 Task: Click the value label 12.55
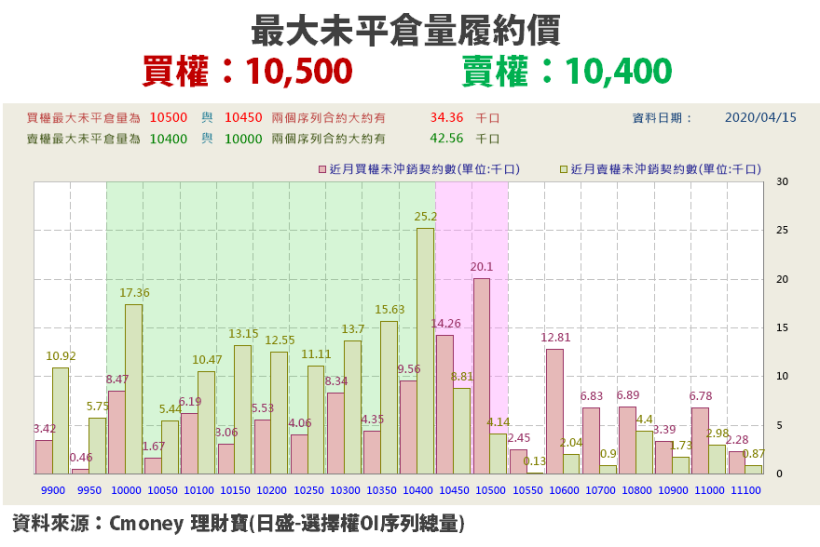(280, 340)
